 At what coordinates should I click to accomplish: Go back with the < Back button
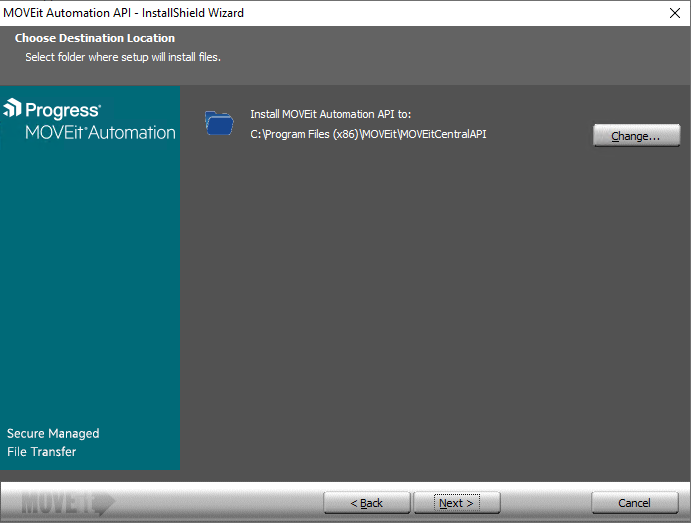point(367,503)
